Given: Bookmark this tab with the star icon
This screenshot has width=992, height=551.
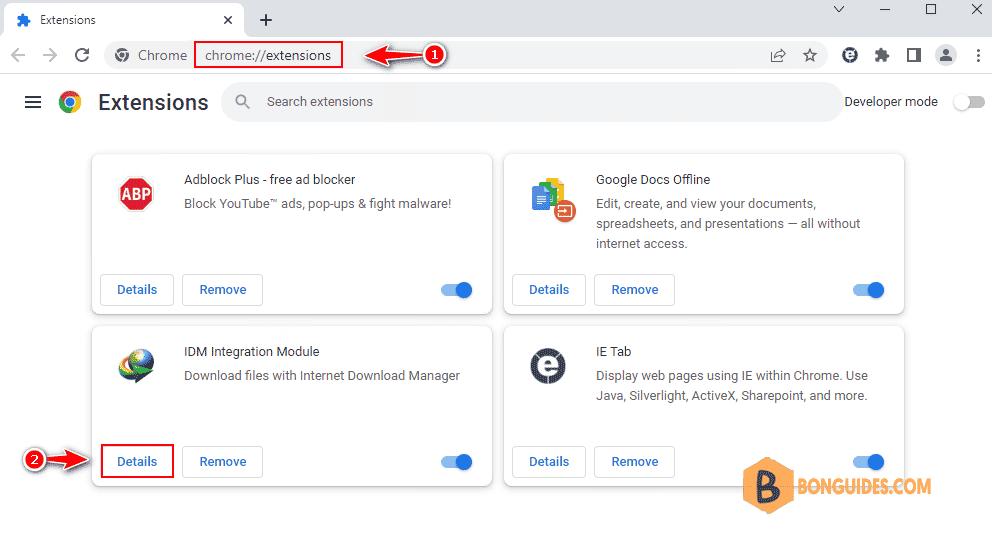Looking at the screenshot, I should (810, 55).
